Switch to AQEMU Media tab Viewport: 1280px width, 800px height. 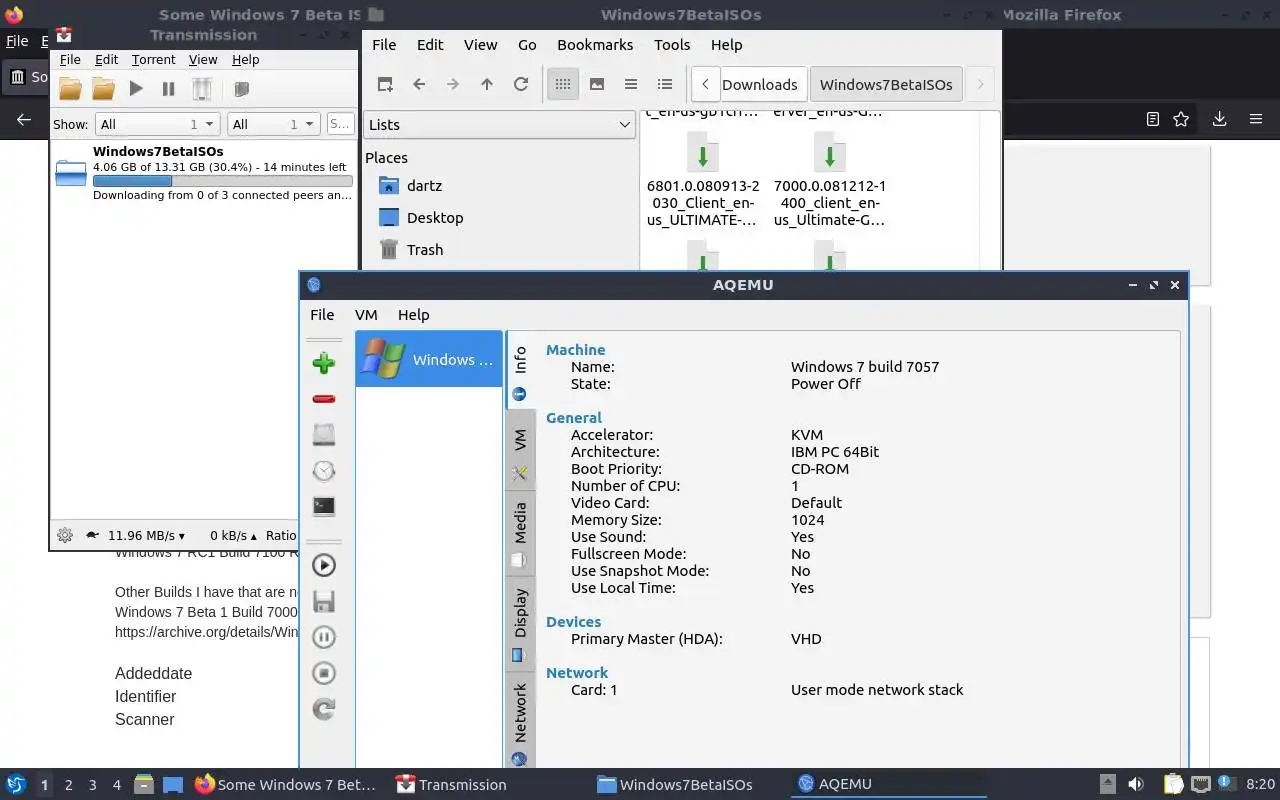click(x=520, y=535)
